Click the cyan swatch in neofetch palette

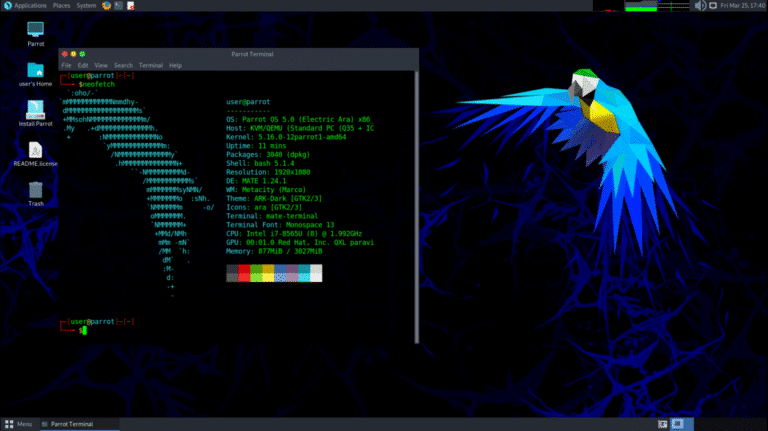tap(304, 273)
